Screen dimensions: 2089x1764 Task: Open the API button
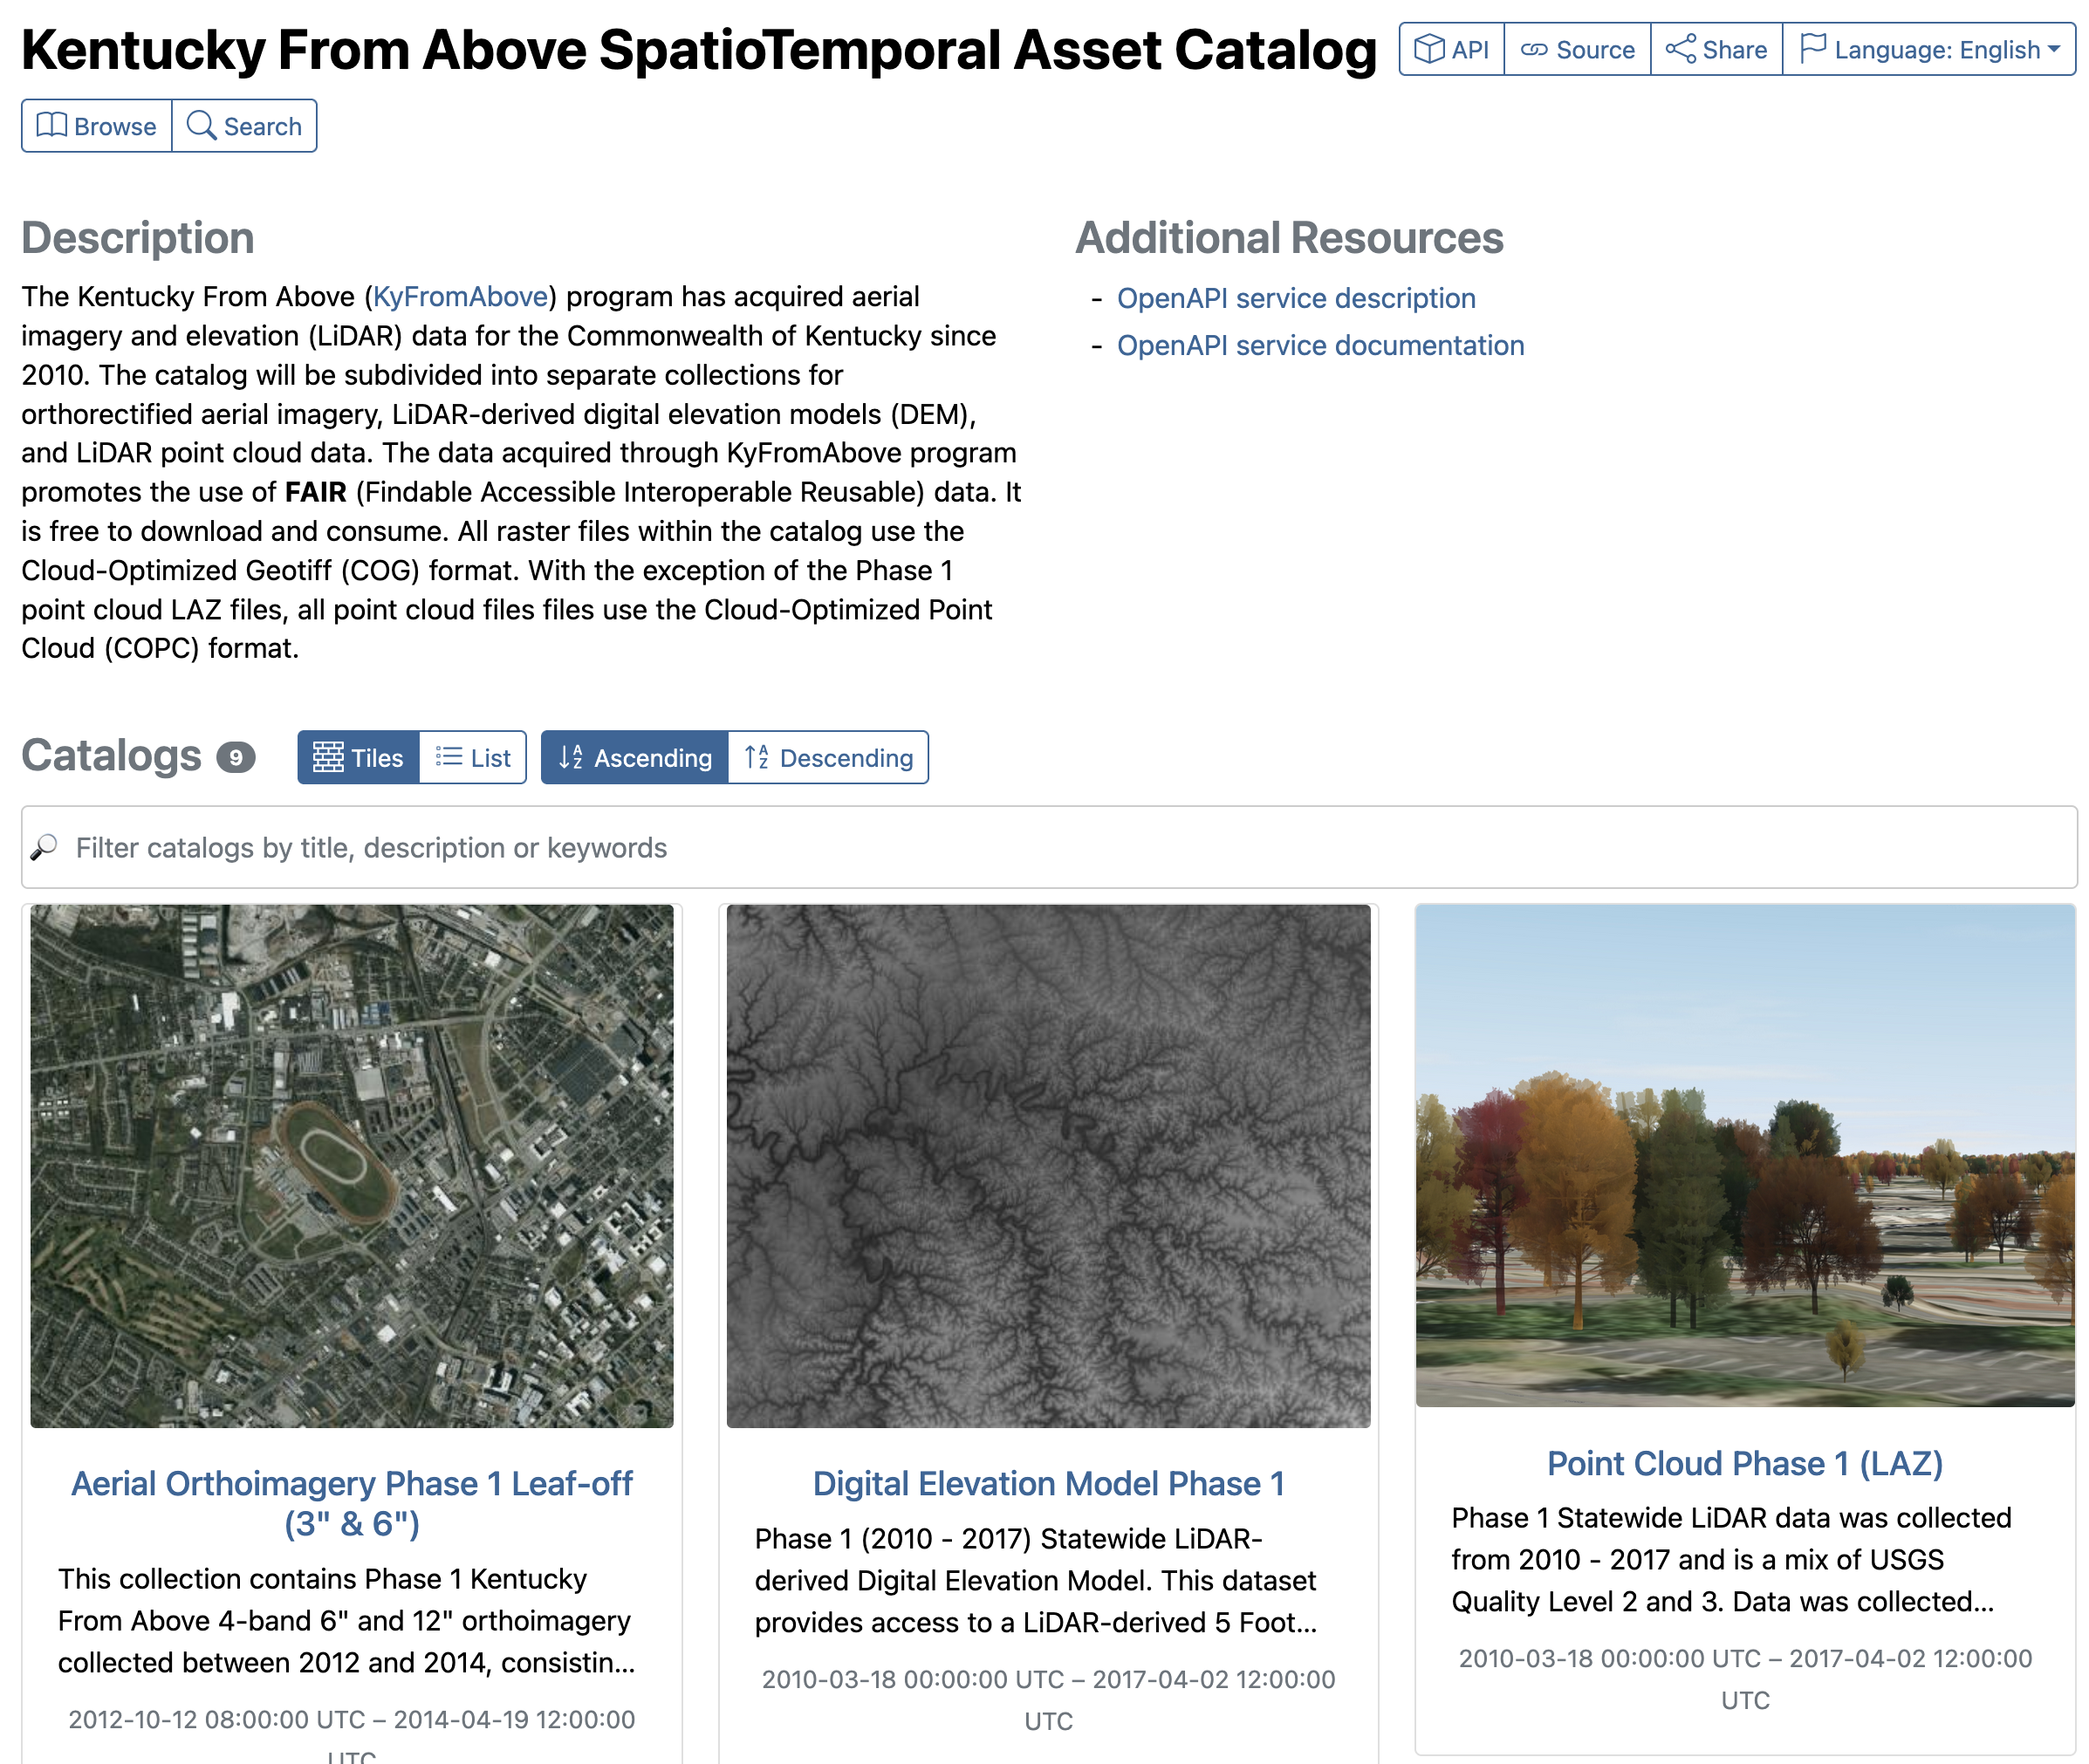coord(1452,49)
